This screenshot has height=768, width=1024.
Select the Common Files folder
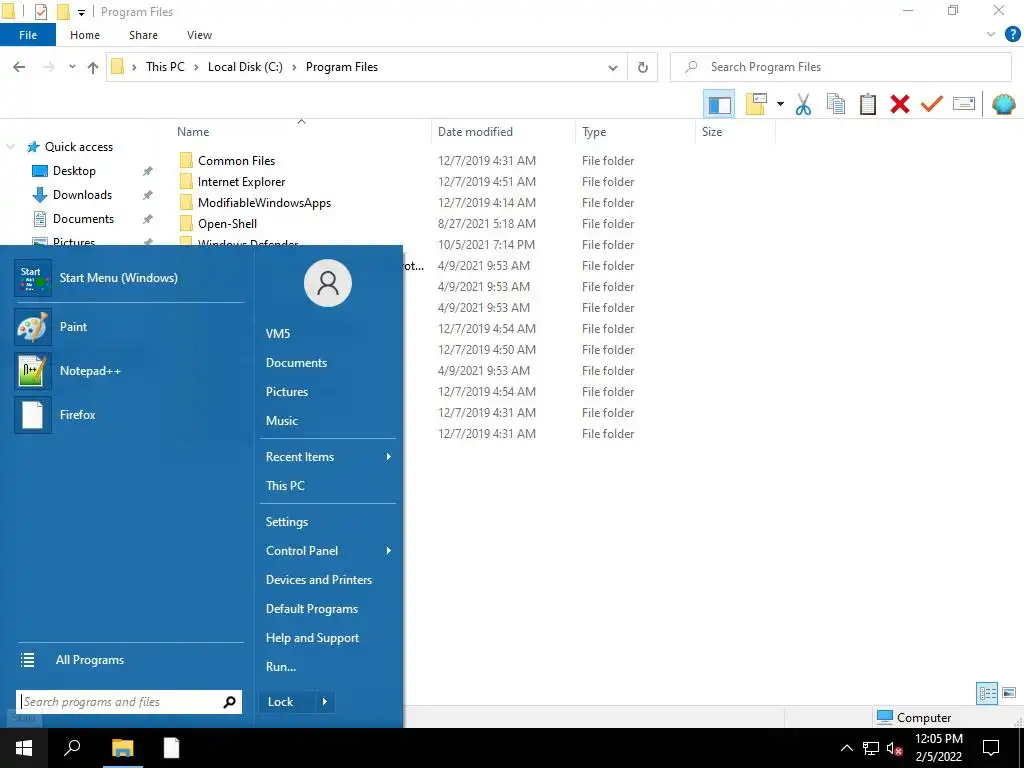point(236,161)
